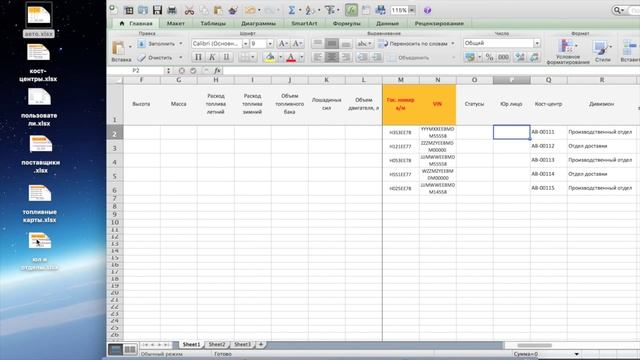Open the font color dropdown arrow
The height and width of the screenshot is (360, 640).
[x=302, y=57]
